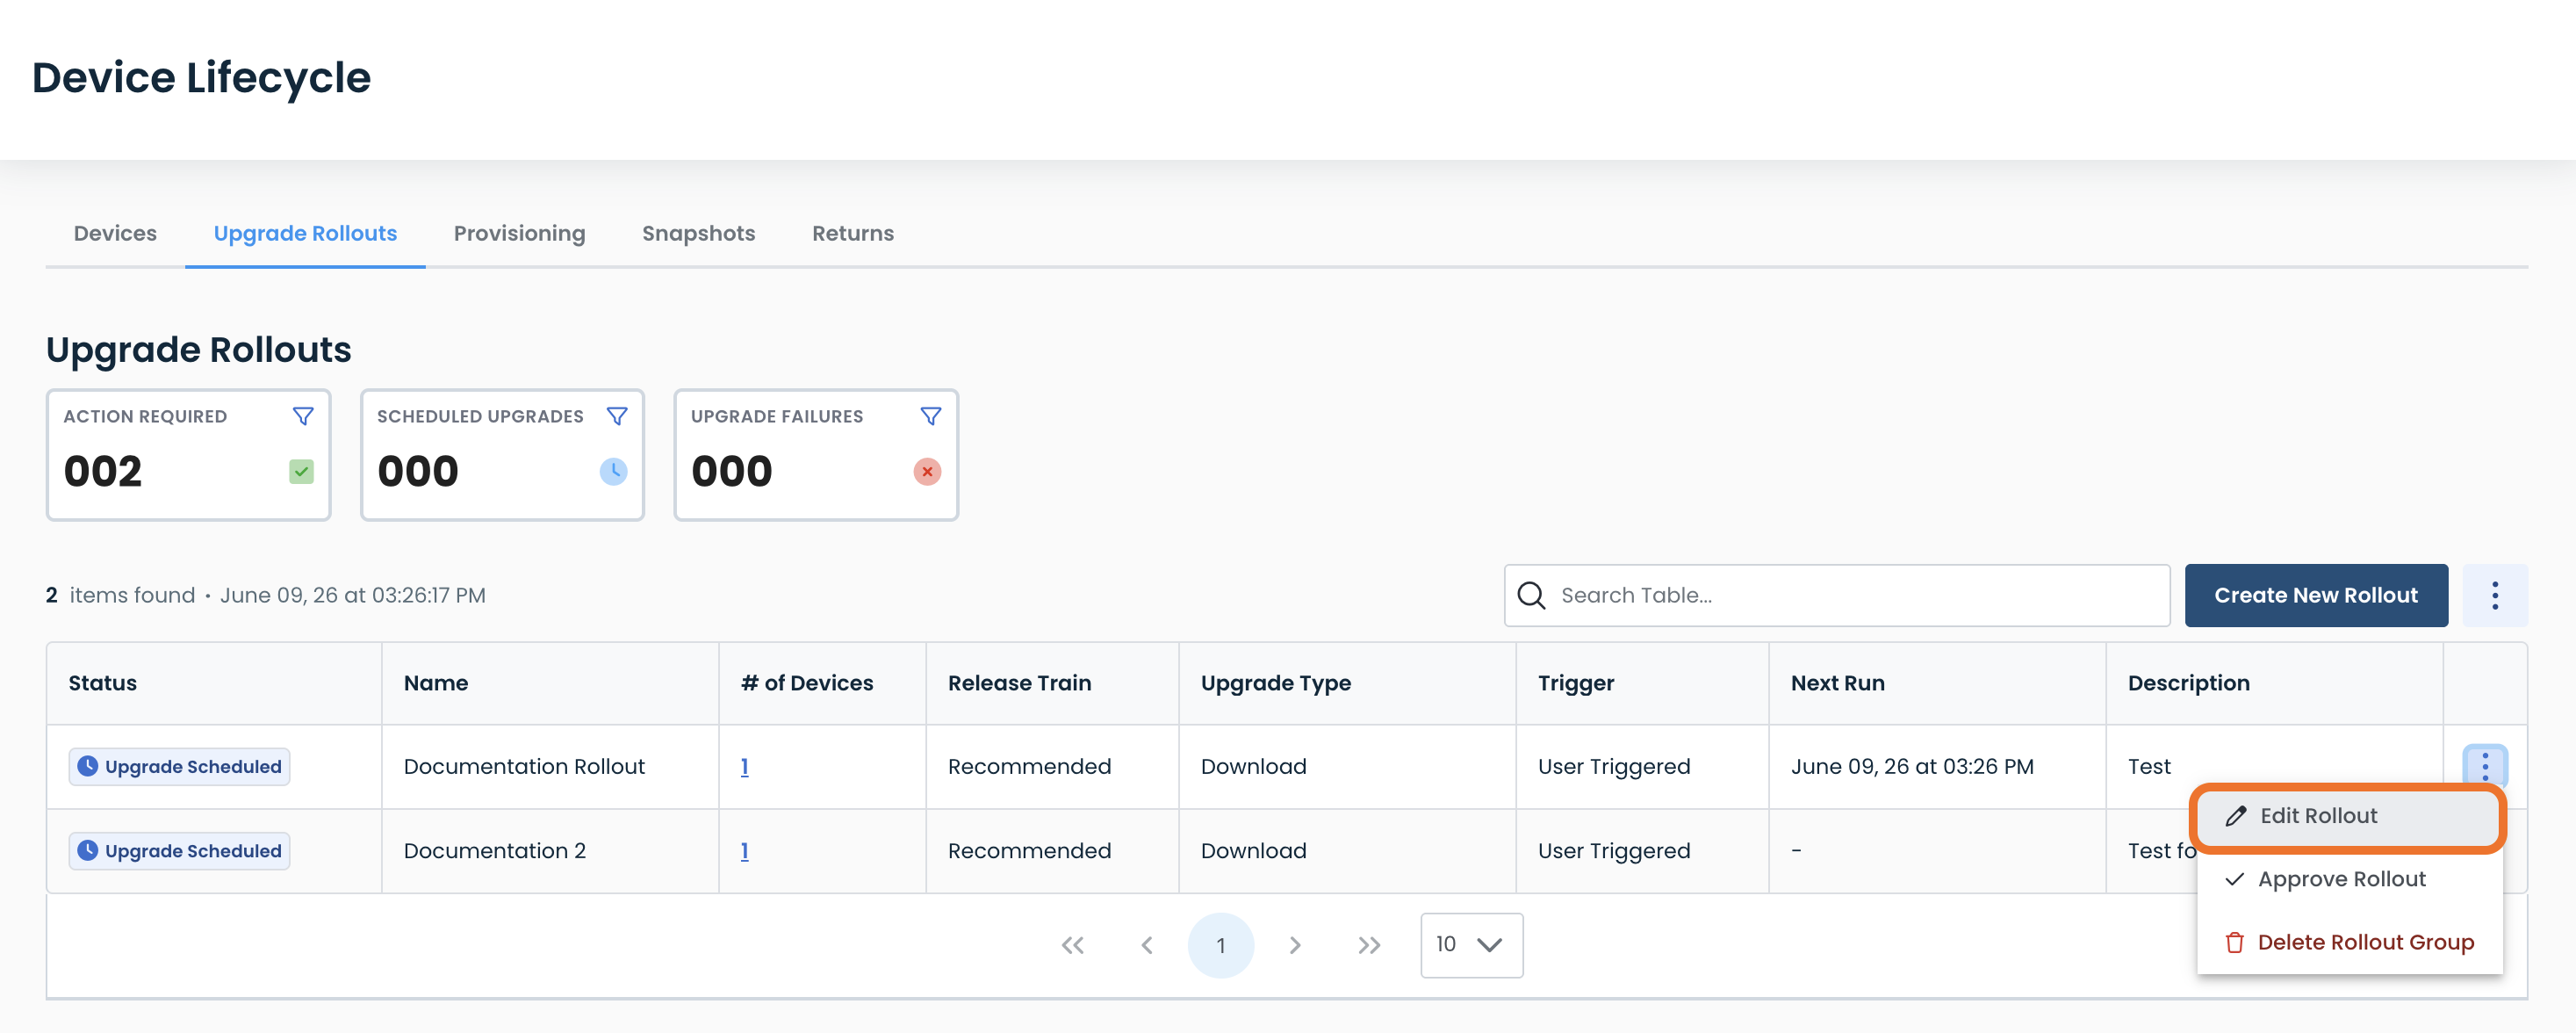The width and height of the screenshot is (2576, 1033).
Task: Click the checkmark icon beside Approve Rollout
Action: pos(2235,879)
